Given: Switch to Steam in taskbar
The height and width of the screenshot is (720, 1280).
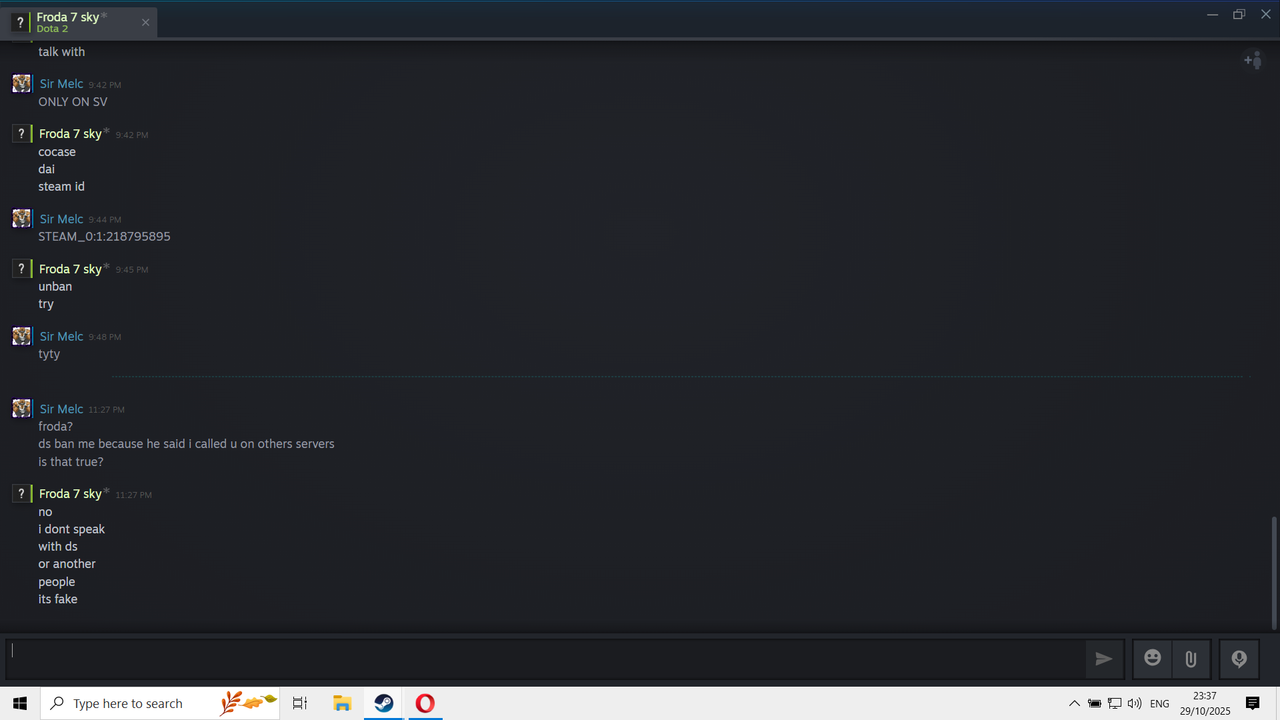Looking at the screenshot, I should tap(384, 703).
